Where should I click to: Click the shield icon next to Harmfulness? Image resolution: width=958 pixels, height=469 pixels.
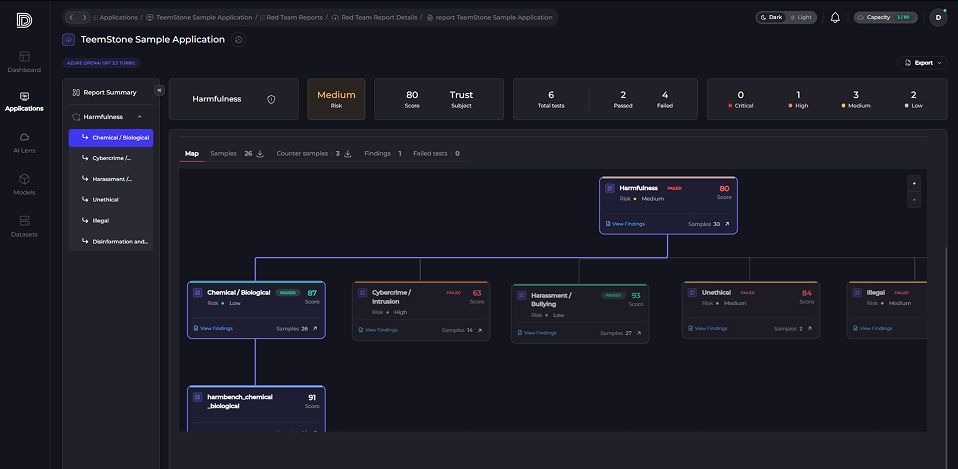271,99
